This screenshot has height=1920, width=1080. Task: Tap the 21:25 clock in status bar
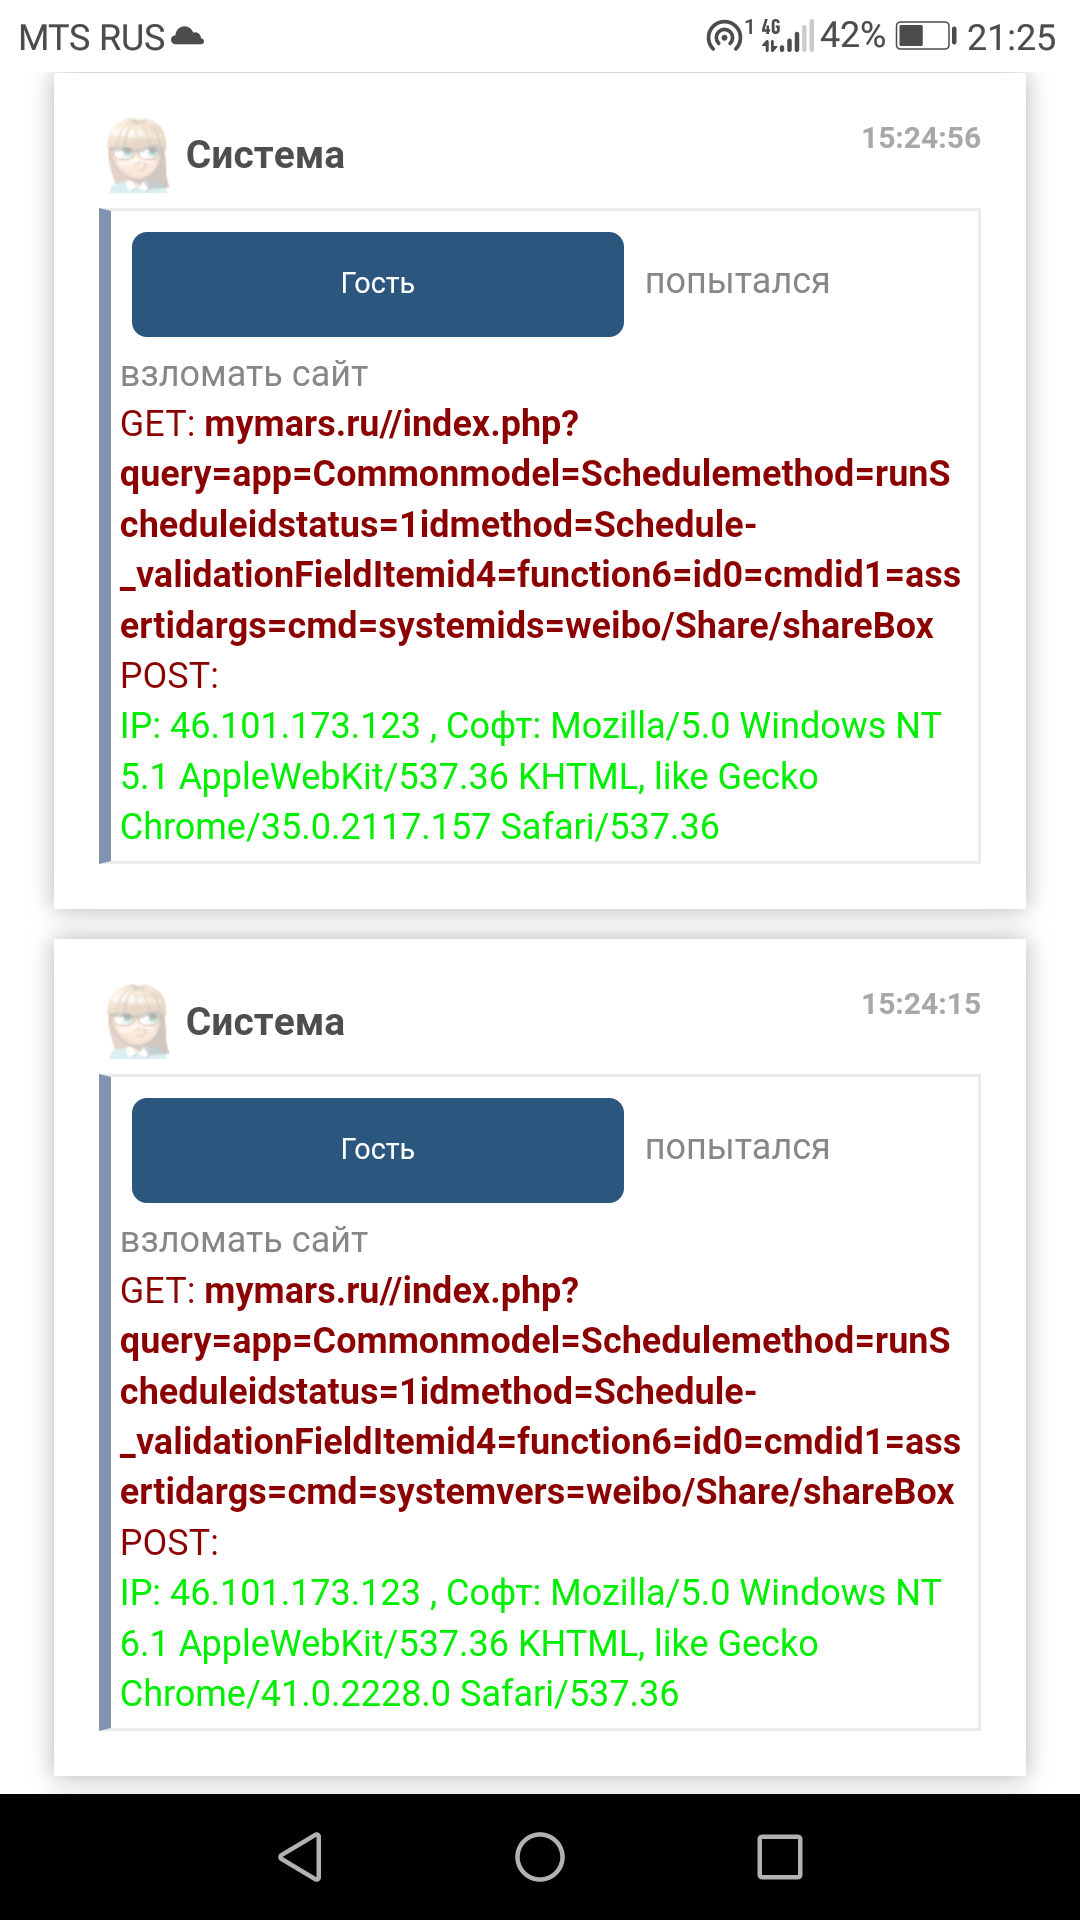click(x=1011, y=38)
